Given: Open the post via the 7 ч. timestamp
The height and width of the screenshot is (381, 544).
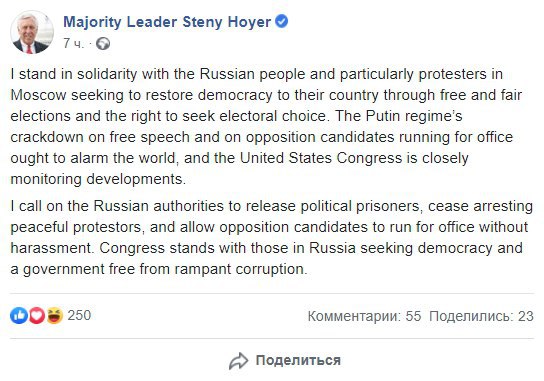Looking at the screenshot, I should 74,43.
